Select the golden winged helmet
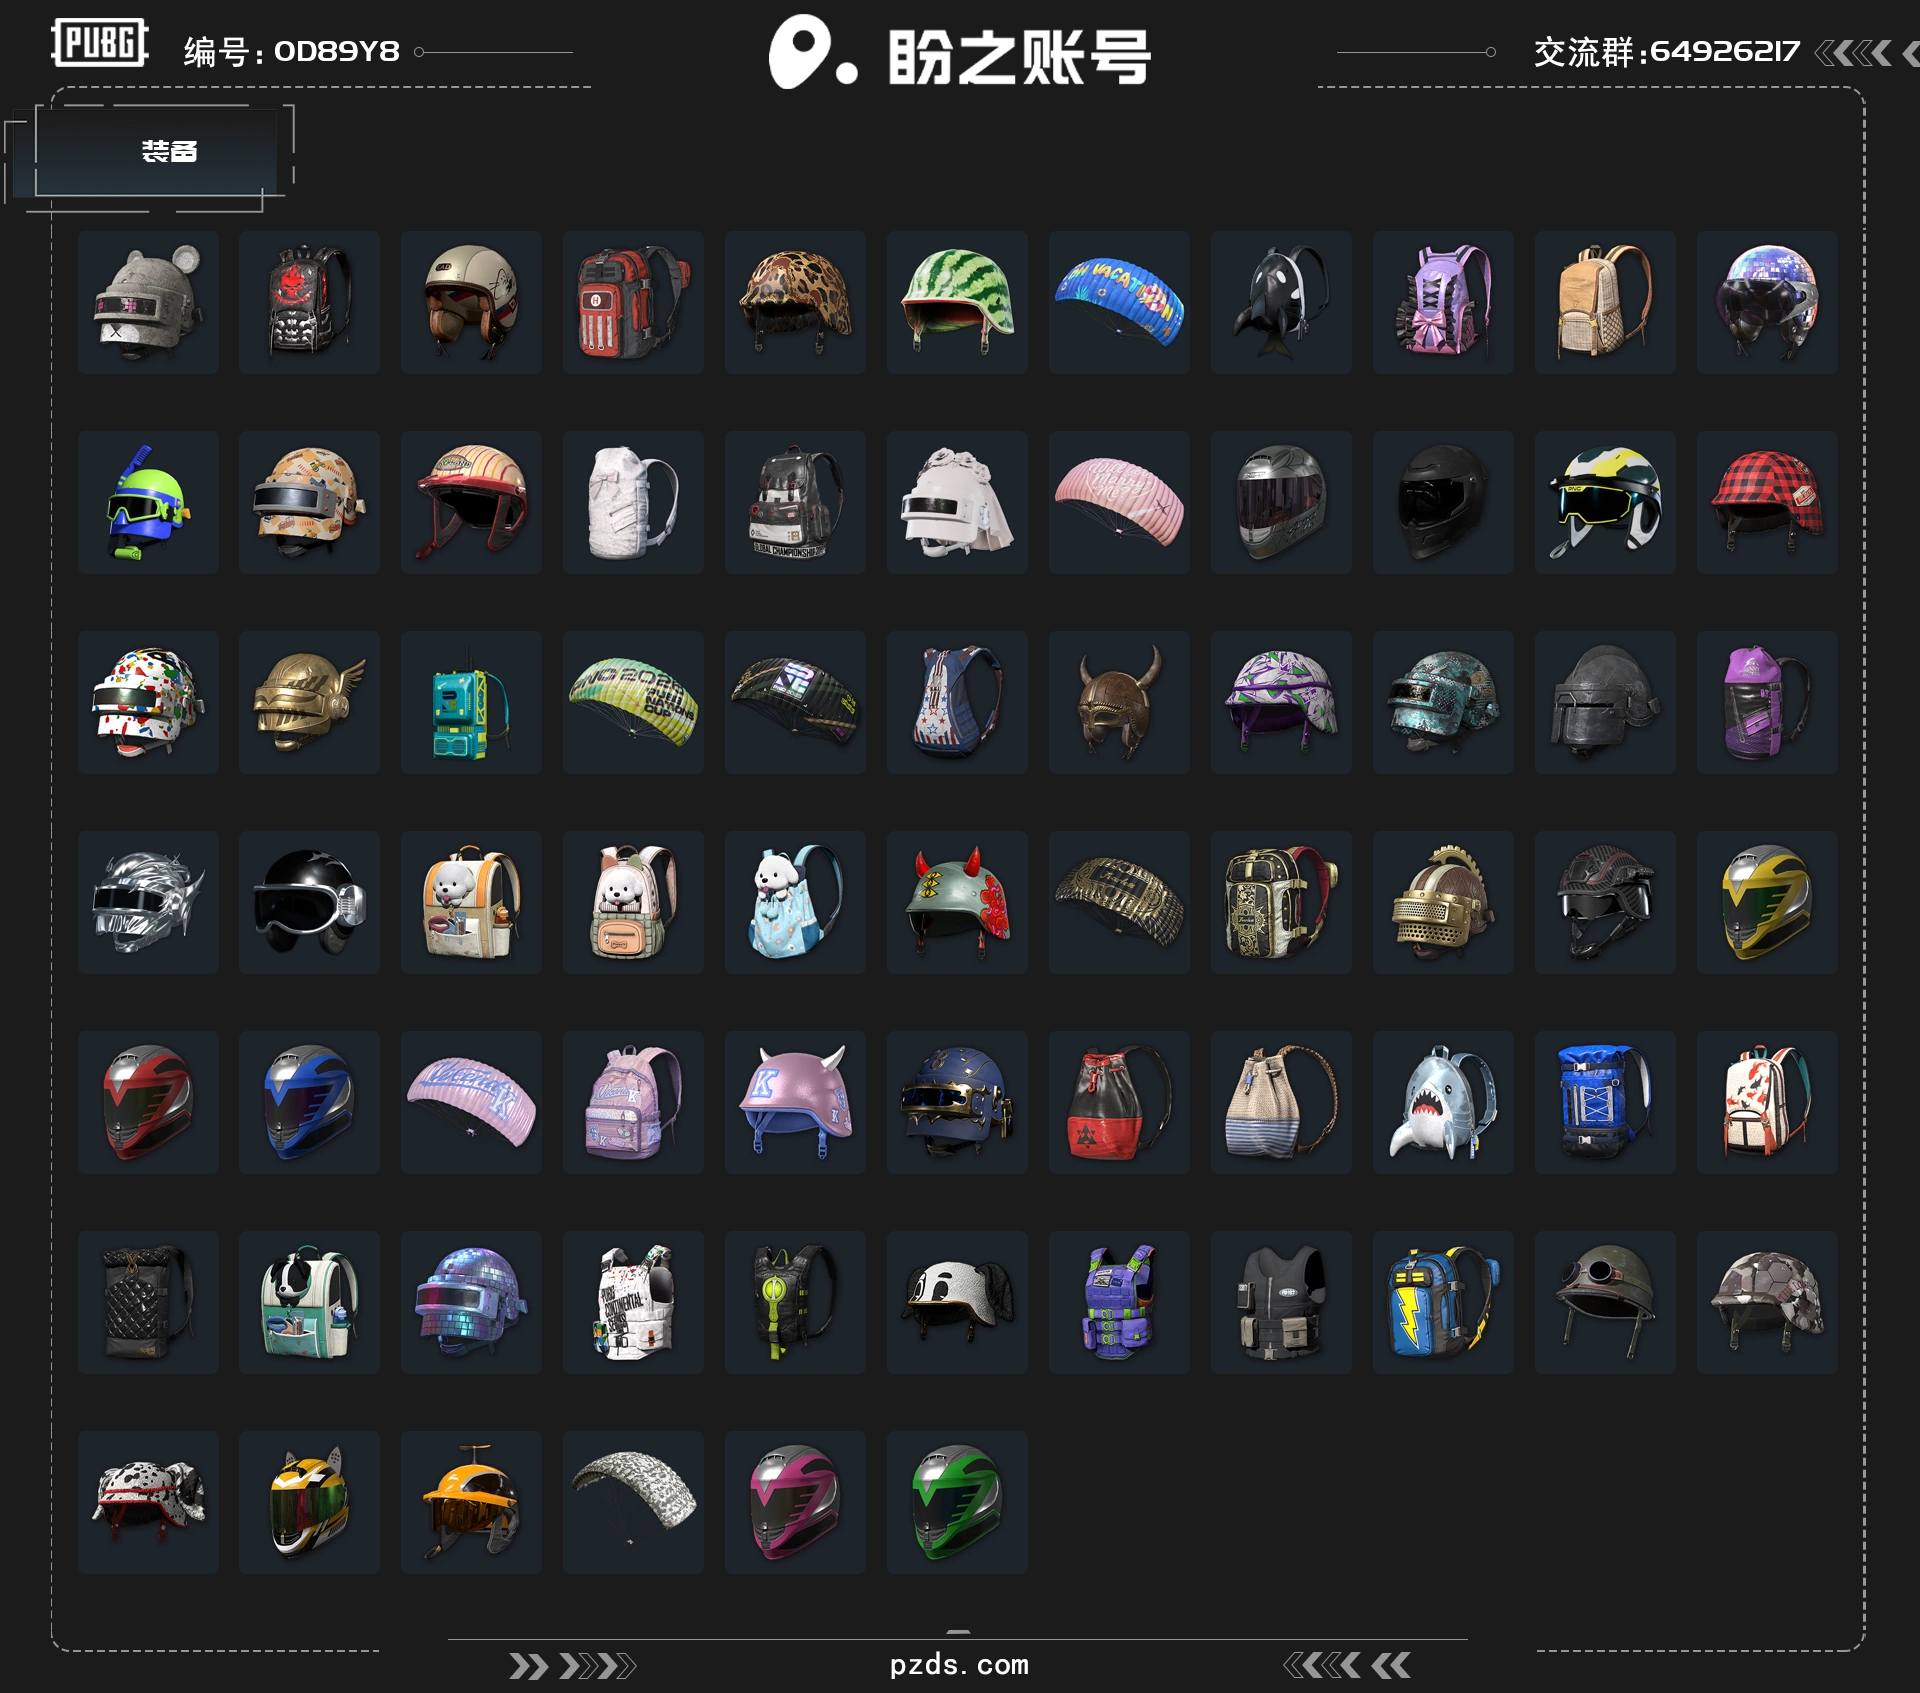This screenshot has width=1920, height=1693. [309, 702]
